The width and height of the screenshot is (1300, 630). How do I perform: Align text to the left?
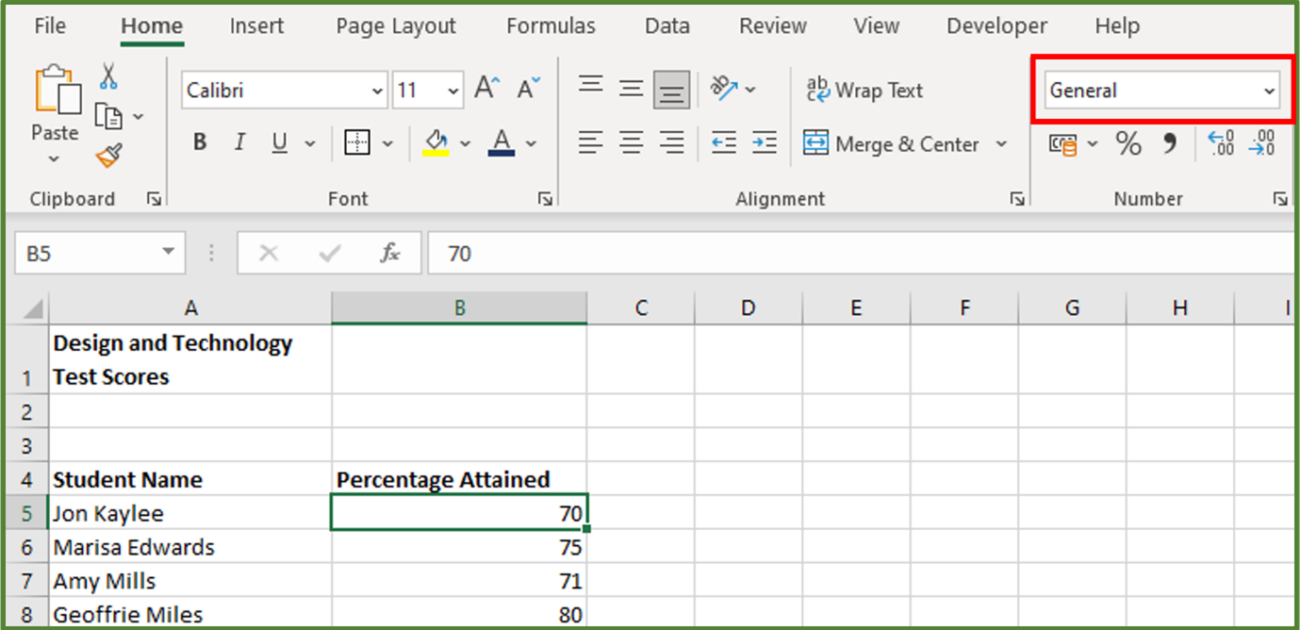(x=591, y=143)
